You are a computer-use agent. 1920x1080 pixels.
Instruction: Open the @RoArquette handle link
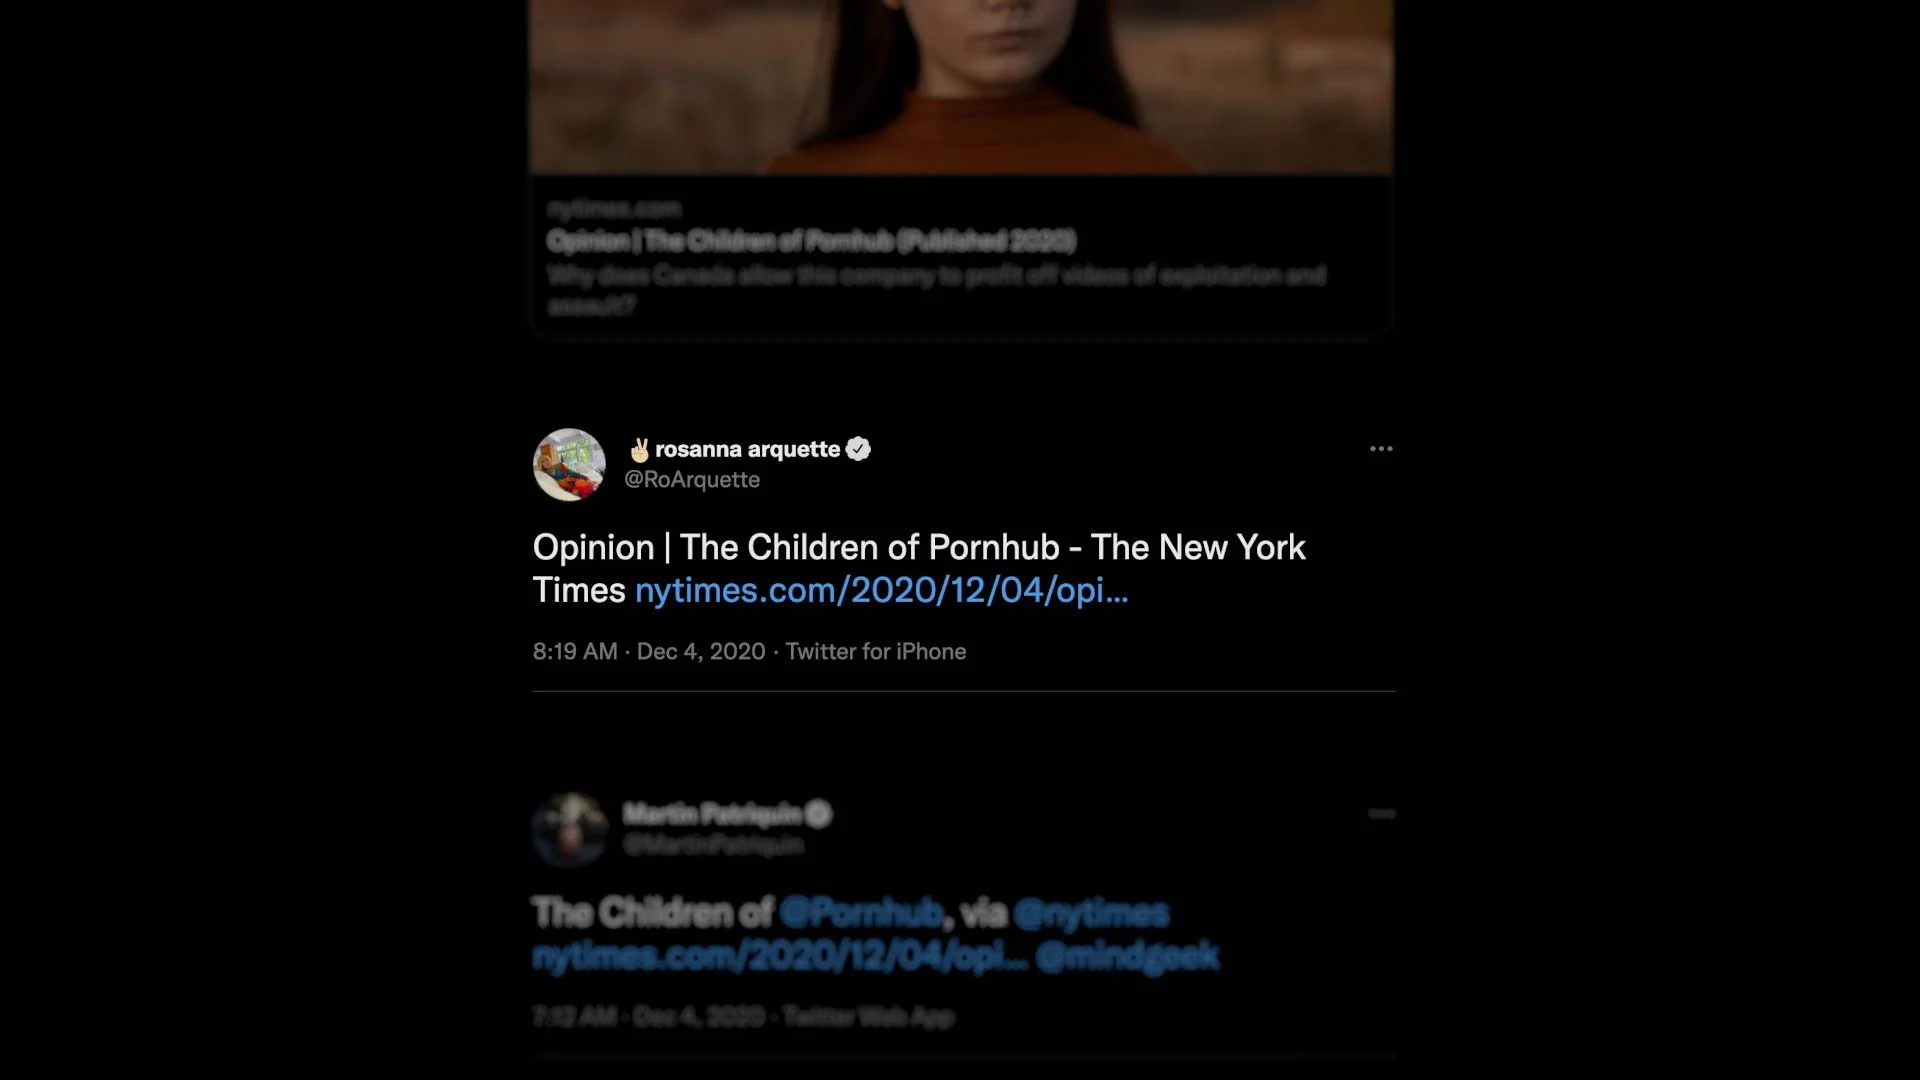click(692, 480)
